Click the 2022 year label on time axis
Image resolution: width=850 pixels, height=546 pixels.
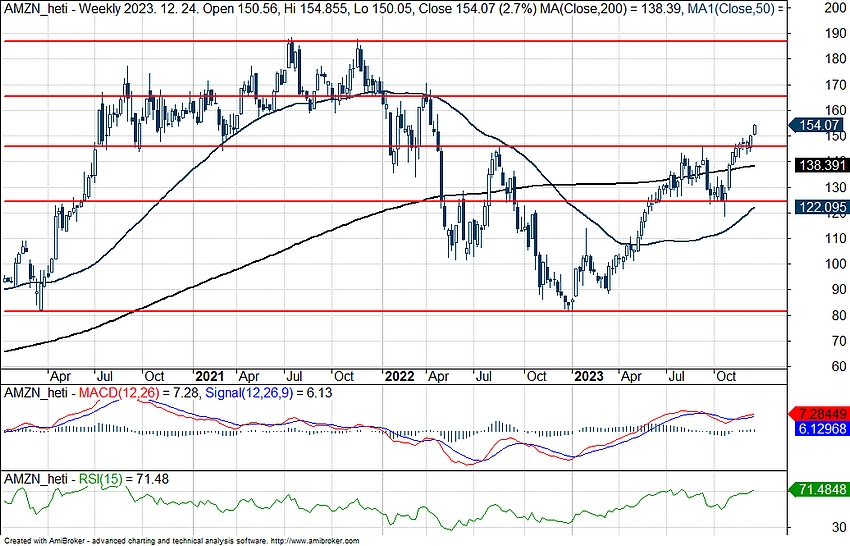(398, 376)
